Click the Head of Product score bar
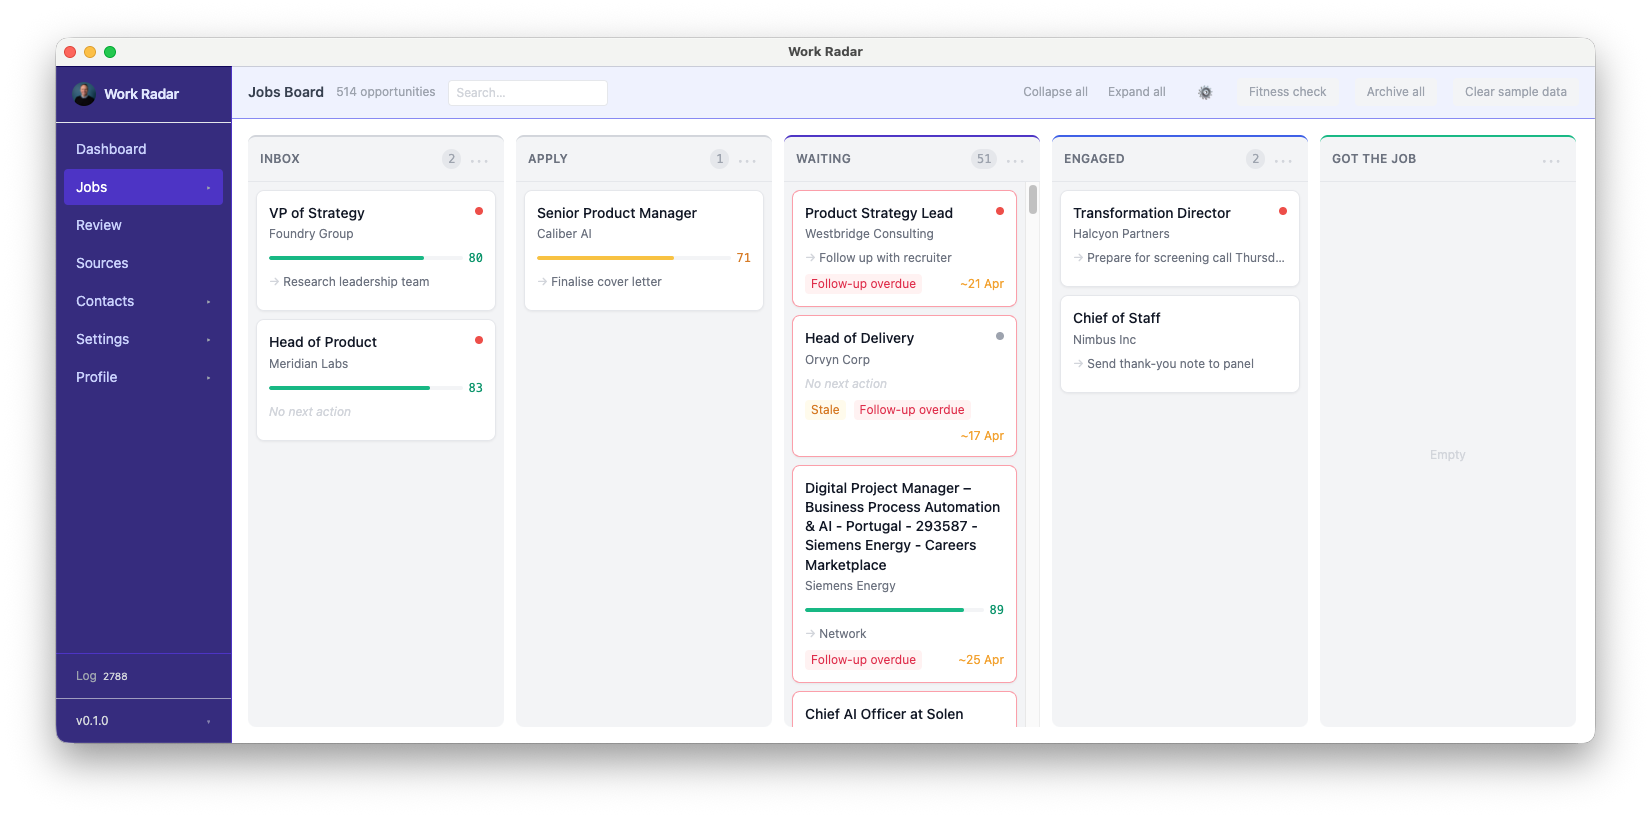 click(365, 388)
